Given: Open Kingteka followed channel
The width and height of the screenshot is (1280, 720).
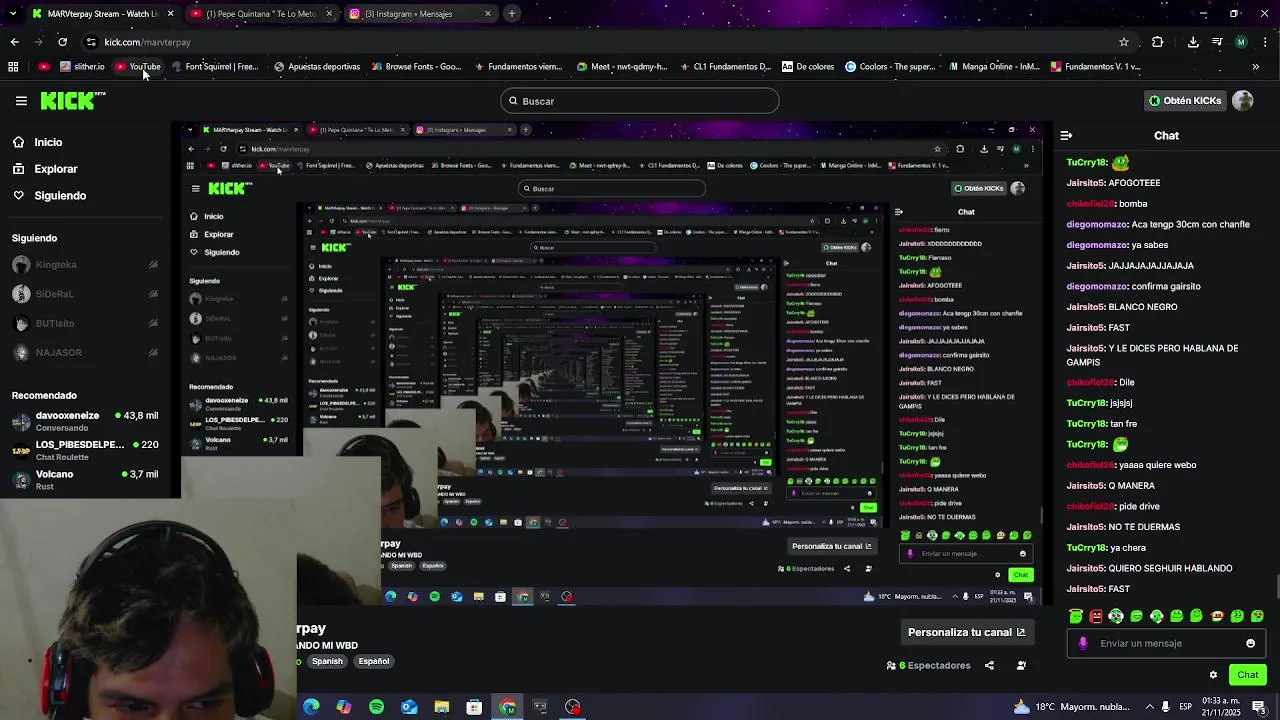Looking at the screenshot, I should [x=84, y=265].
